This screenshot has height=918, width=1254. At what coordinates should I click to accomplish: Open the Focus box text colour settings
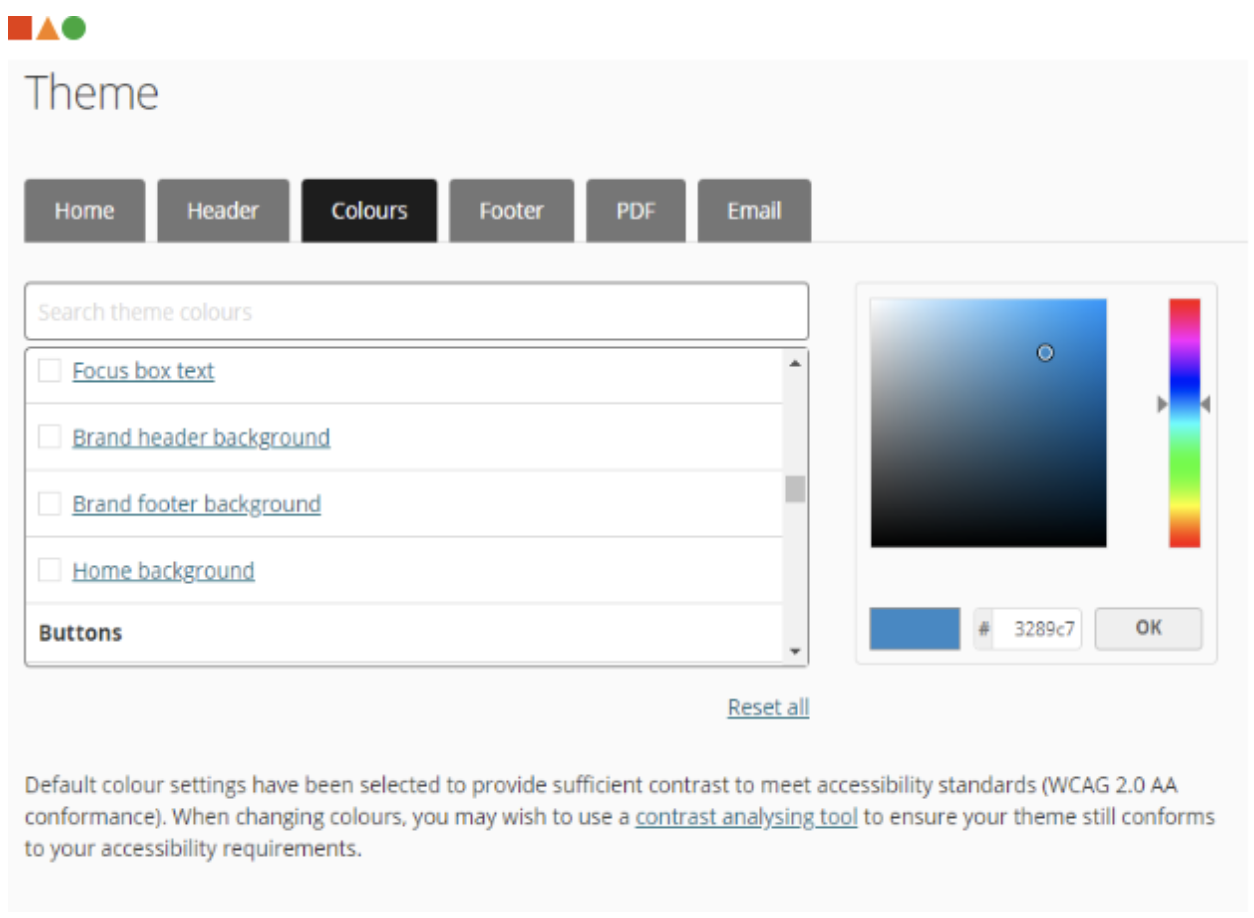click(143, 370)
